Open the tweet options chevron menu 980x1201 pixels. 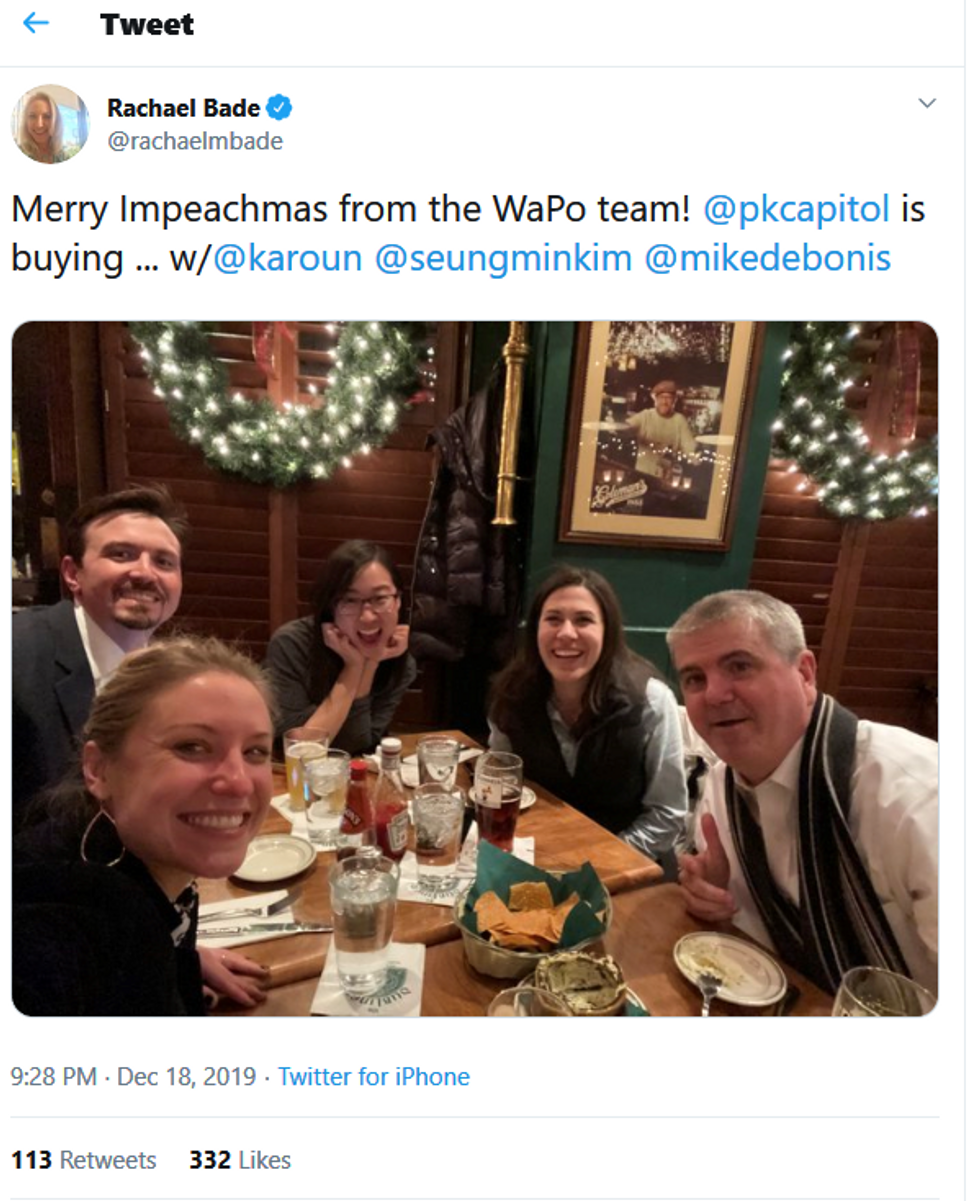point(927,103)
